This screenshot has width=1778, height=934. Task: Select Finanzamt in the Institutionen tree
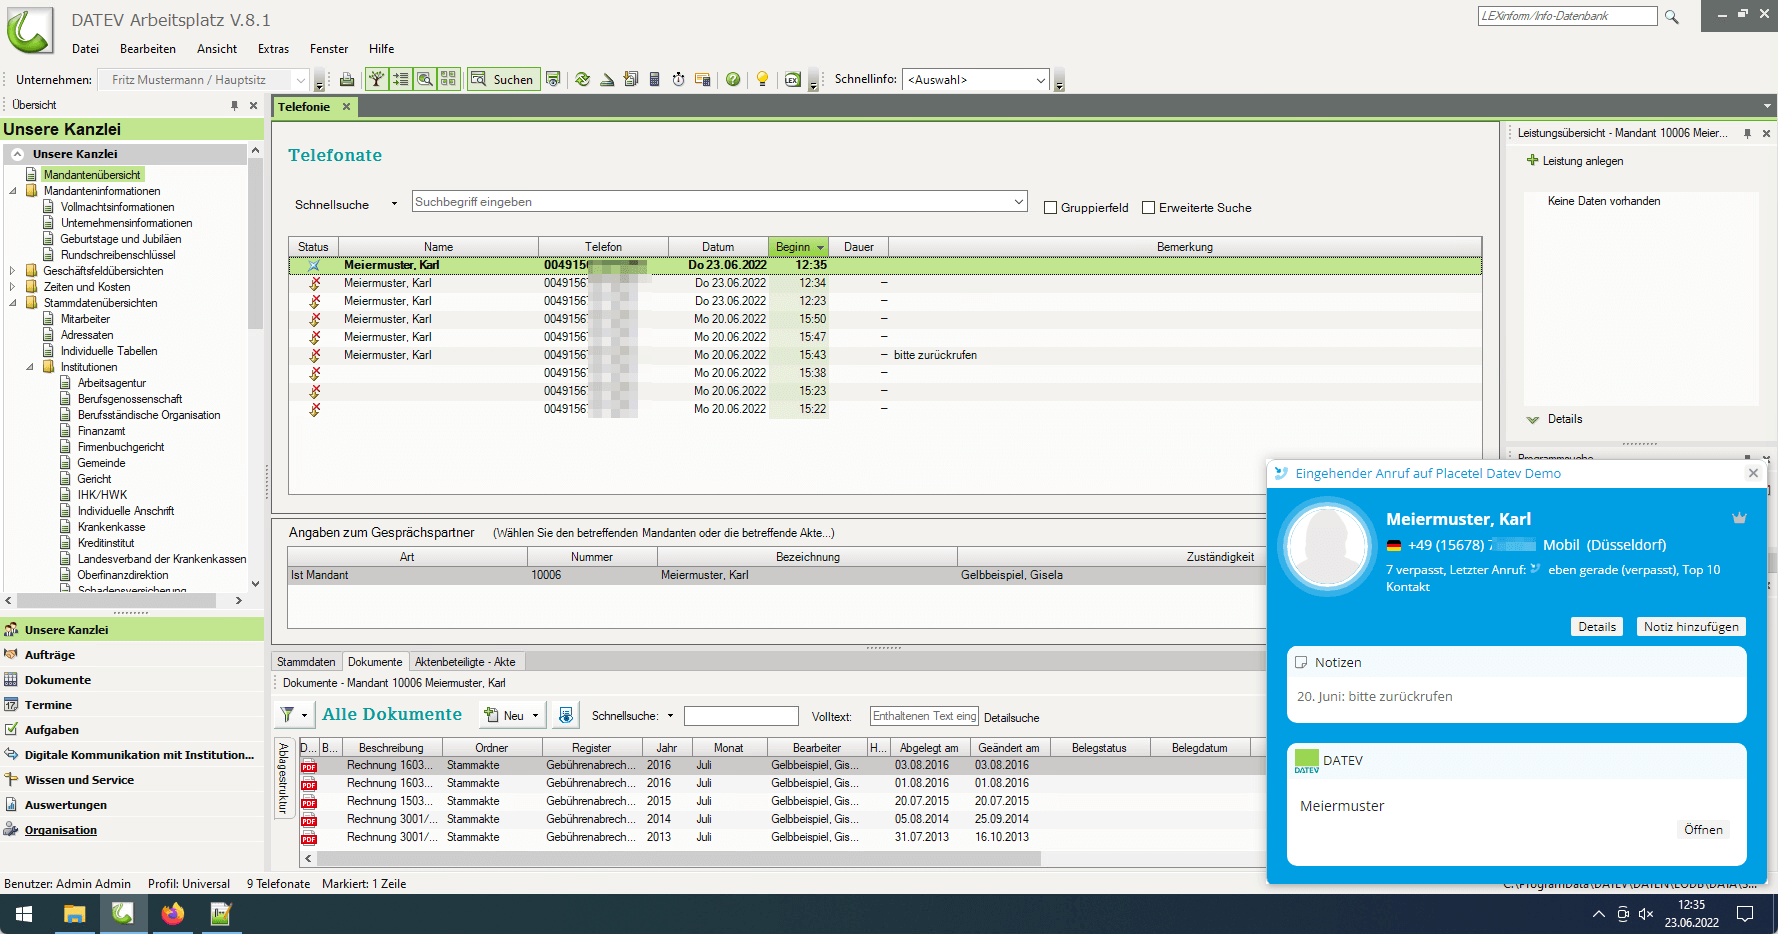coord(101,431)
